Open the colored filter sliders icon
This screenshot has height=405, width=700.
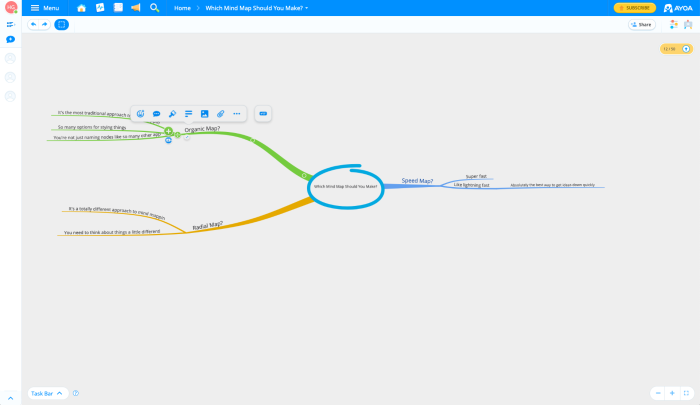pos(674,25)
